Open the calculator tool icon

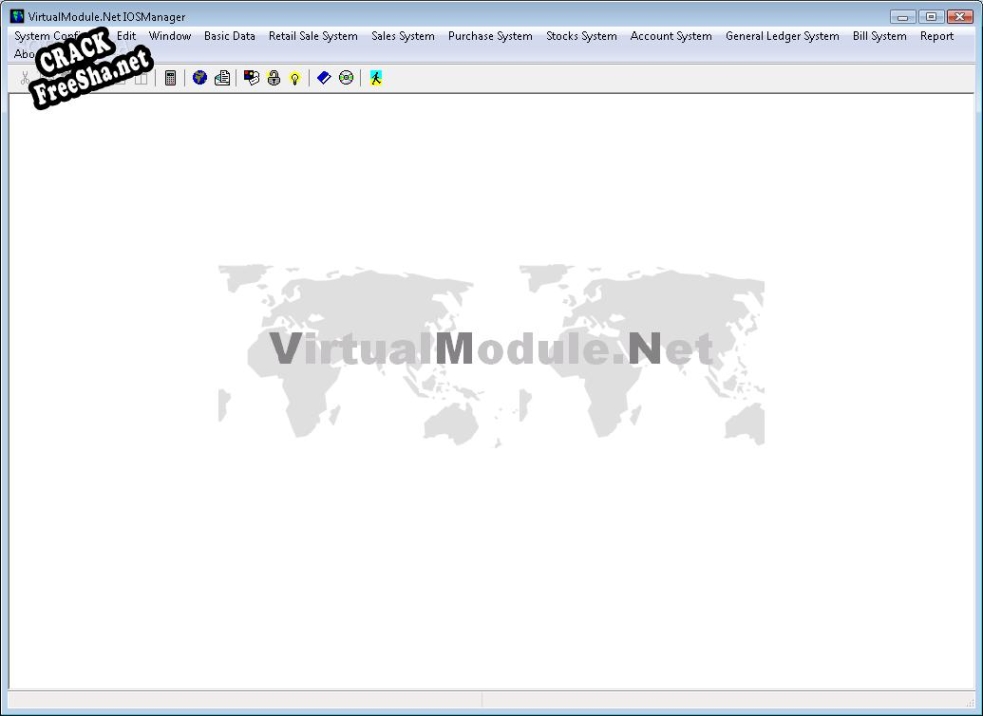(x=171, y=78)
